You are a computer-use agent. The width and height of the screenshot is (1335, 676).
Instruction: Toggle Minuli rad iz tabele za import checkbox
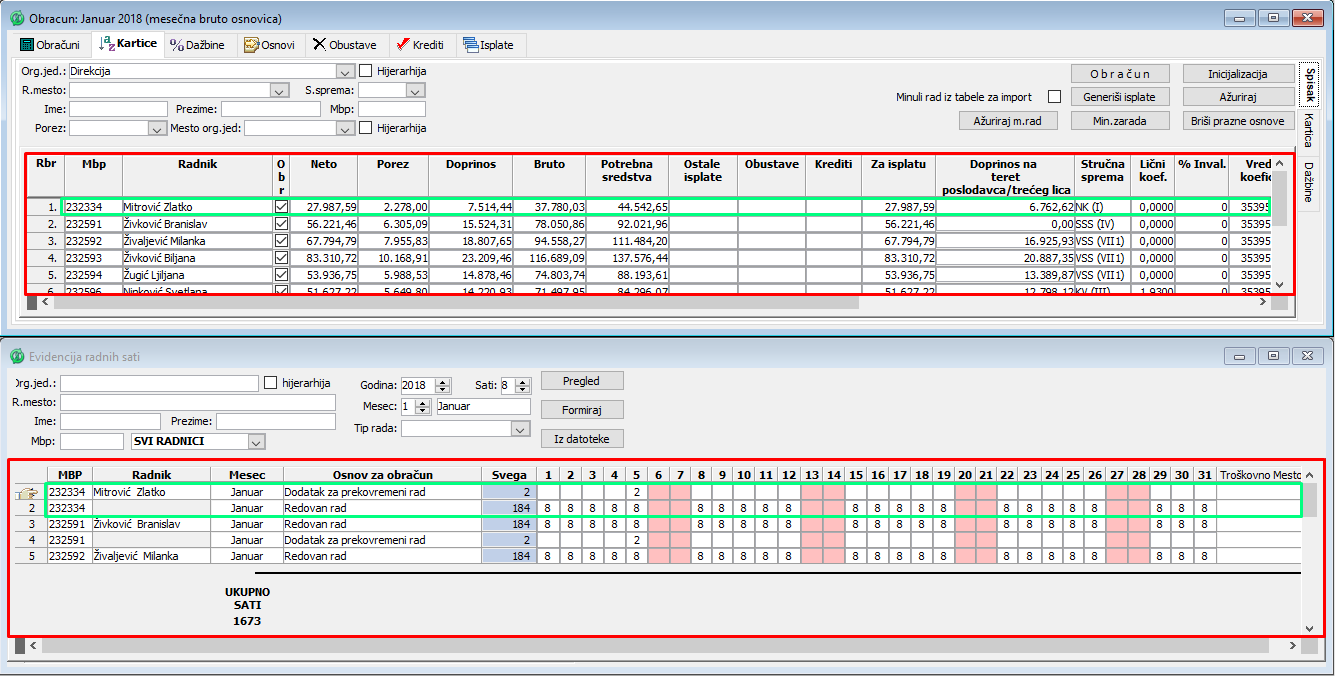point(1054,97)
